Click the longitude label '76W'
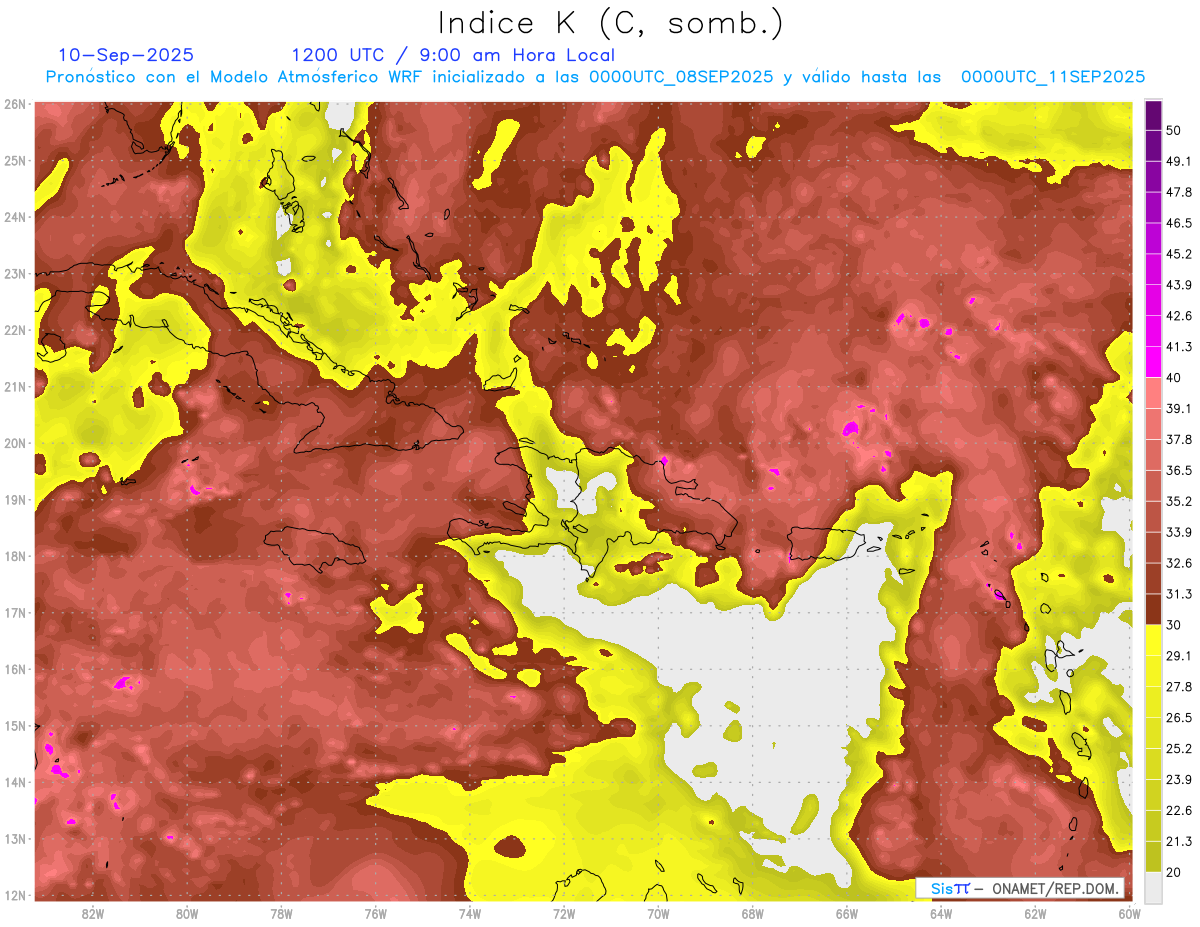The width and height of the screenshot is (1200, 927). 375,914
